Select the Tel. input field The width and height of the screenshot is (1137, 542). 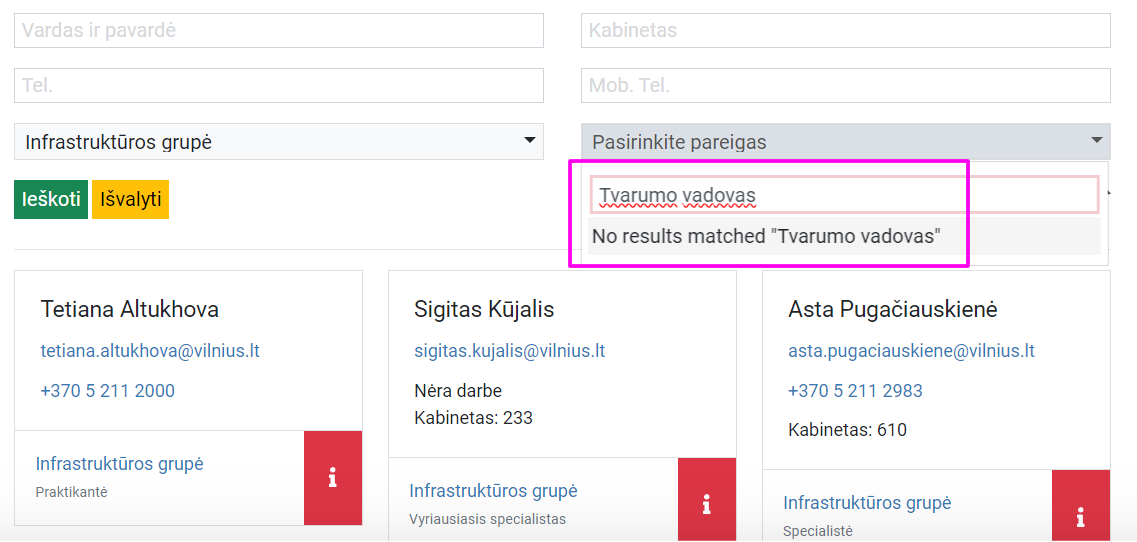[x=279, y=86]
